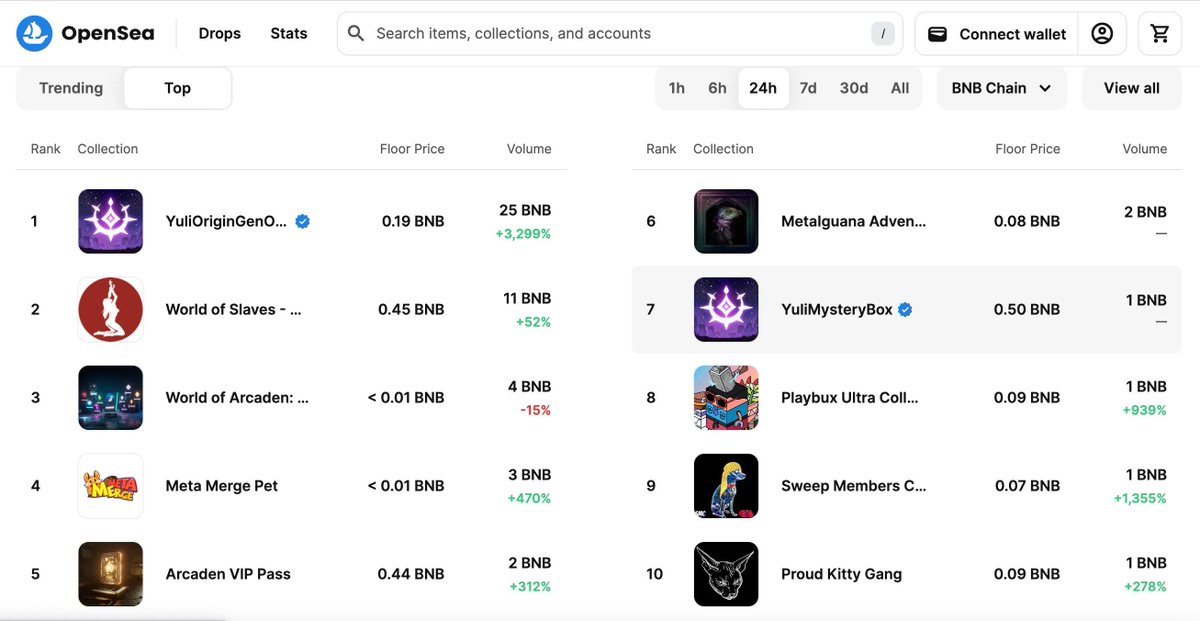Image resolution: width=1200 pixels, height=621 pixels.
Task: Expand the BNB Chain dropdown
Action: click(1002, 88)
